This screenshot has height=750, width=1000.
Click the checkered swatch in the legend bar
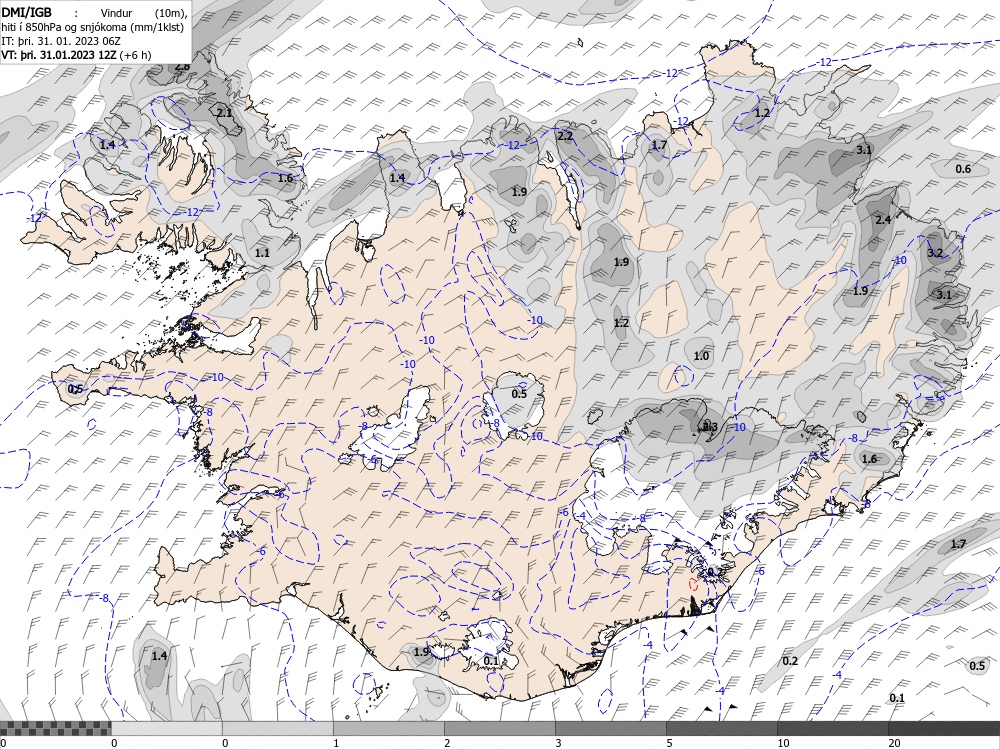coord(55,728)
